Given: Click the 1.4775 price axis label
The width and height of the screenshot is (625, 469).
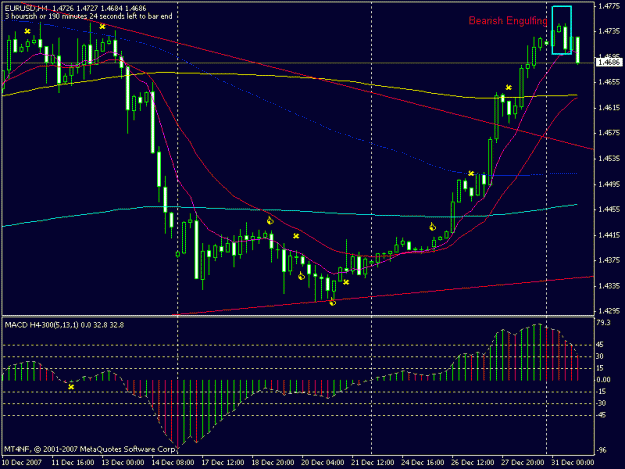Looking at the screenshot, I should (609, 6).
